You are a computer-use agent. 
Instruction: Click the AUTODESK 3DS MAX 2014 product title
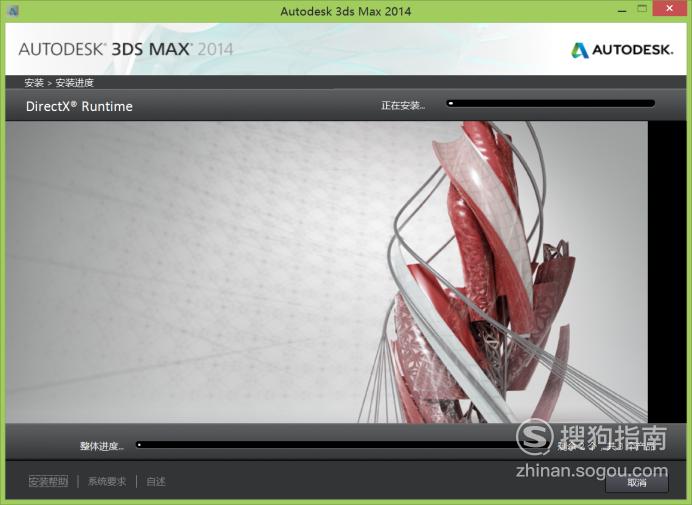[x=126, y=49]
